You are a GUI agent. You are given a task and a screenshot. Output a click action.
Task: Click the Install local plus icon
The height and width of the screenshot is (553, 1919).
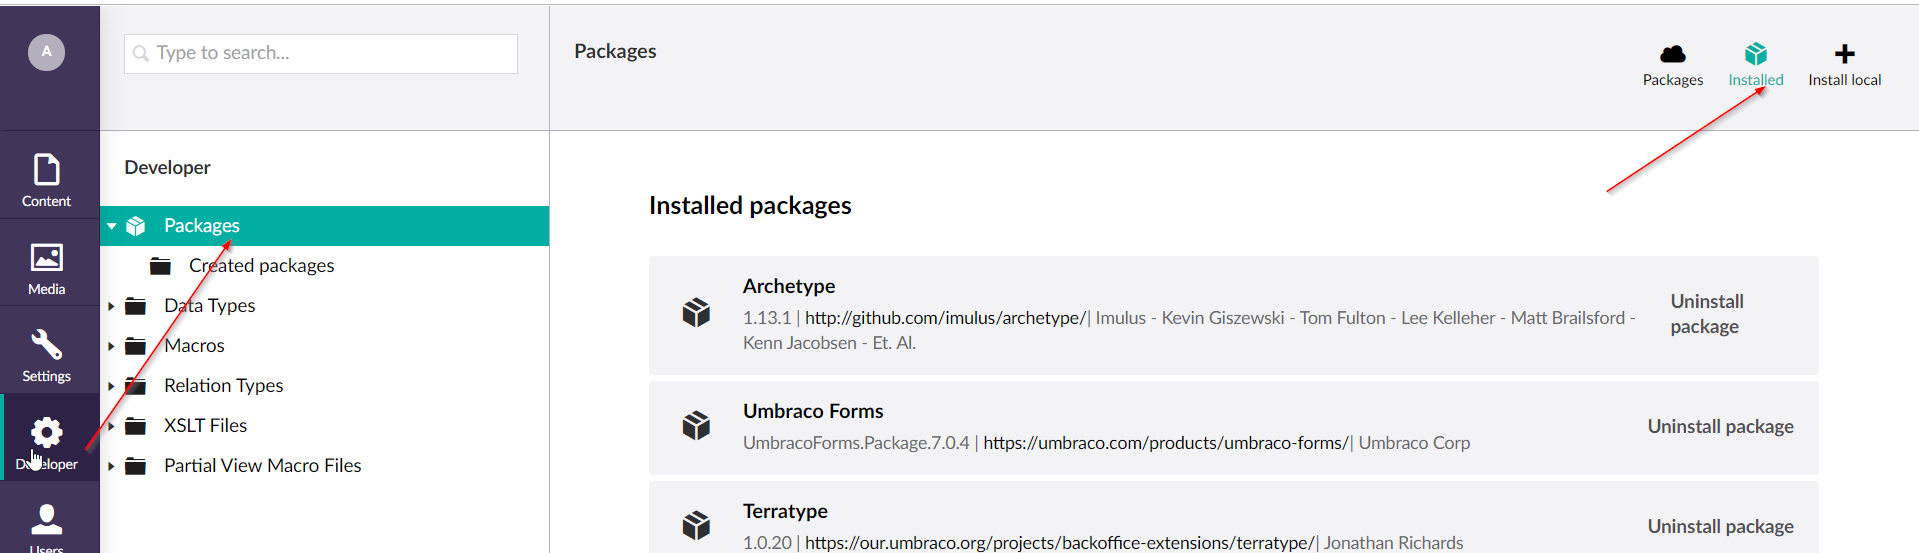pos(1844,64)
